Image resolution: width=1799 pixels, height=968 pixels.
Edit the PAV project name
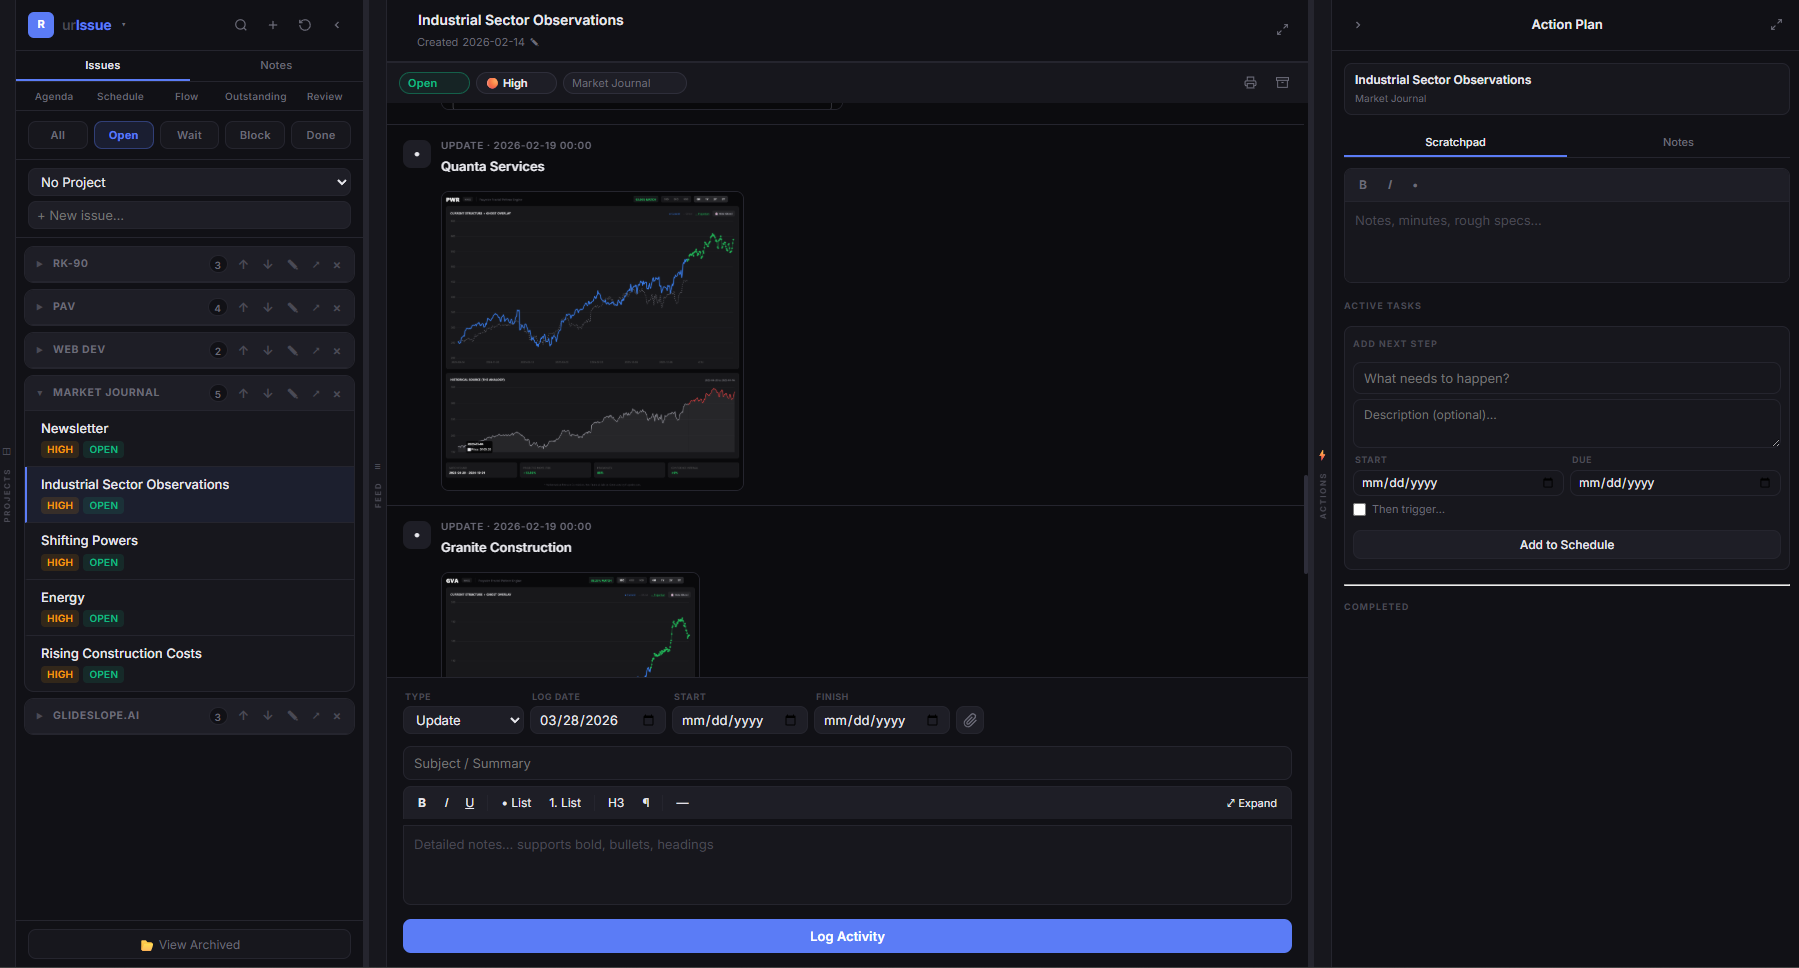click(x=292, y=307)
